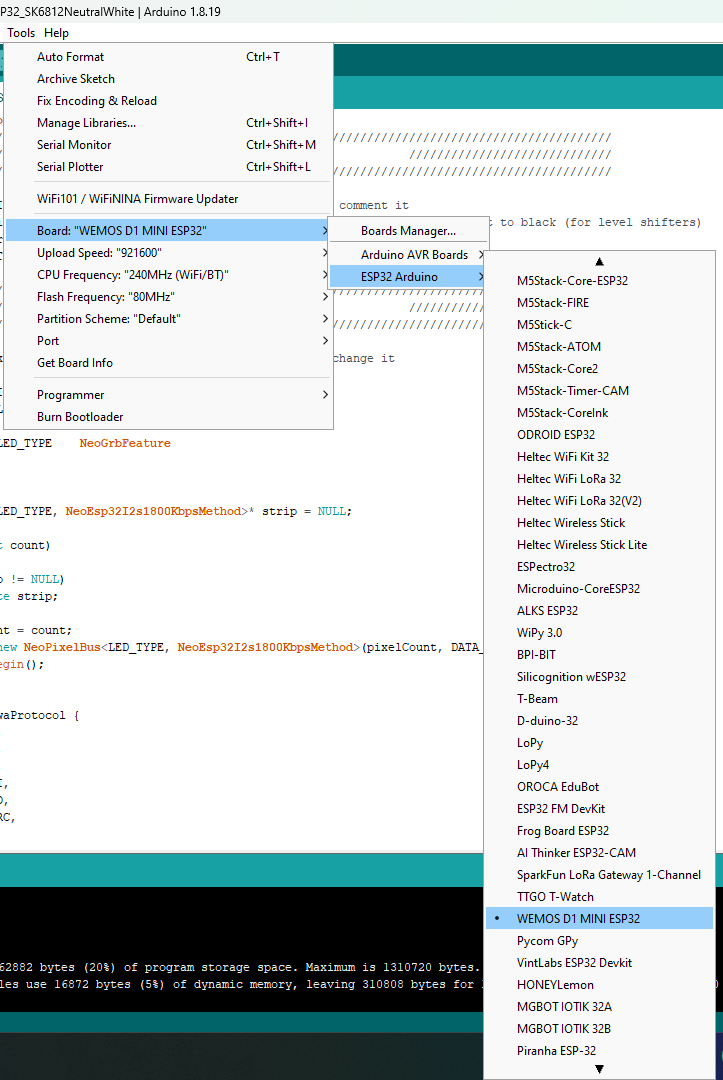Pick the Pycom GPy board

(599, 940)
